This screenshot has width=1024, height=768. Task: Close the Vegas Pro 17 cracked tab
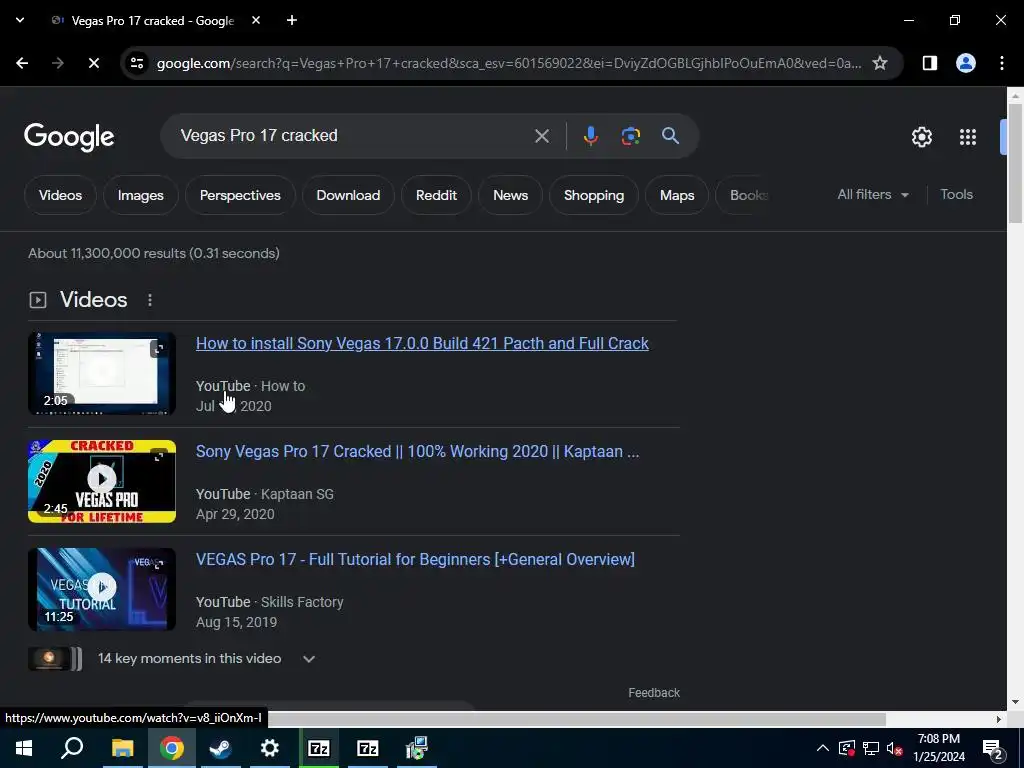pyautogui.click(x=256, y=20)
